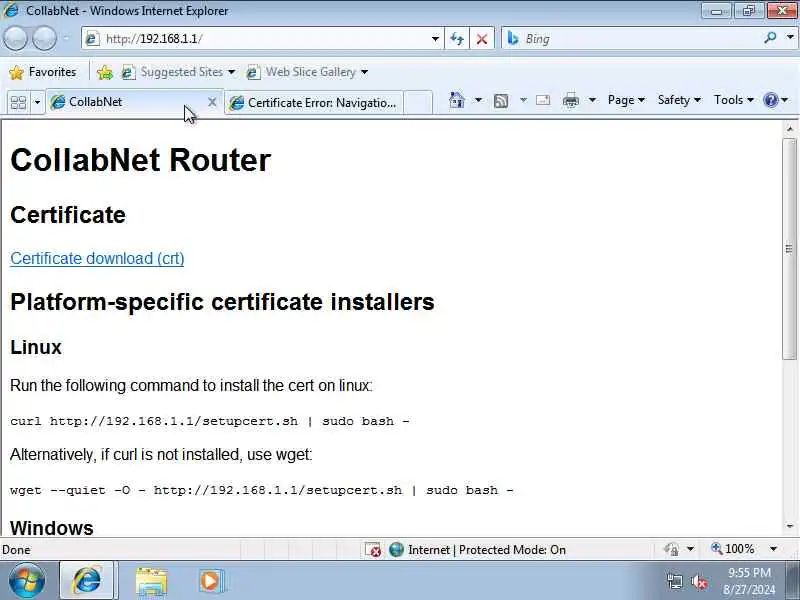This screenshot has width=800, height=600.
Task: Open the search provider dropdown arrow
Action: point(790,37)
